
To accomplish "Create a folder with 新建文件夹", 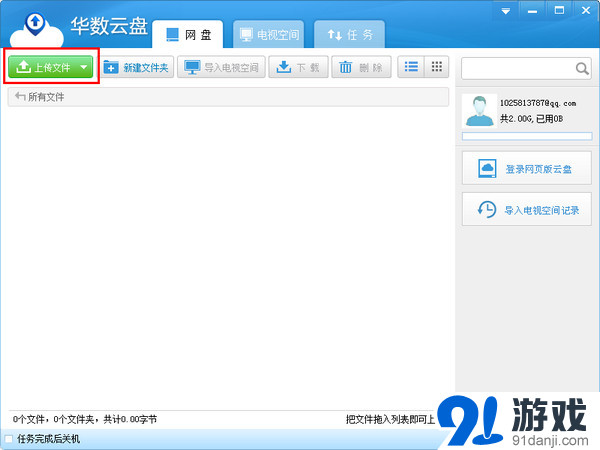I will (x=137, y=67).
